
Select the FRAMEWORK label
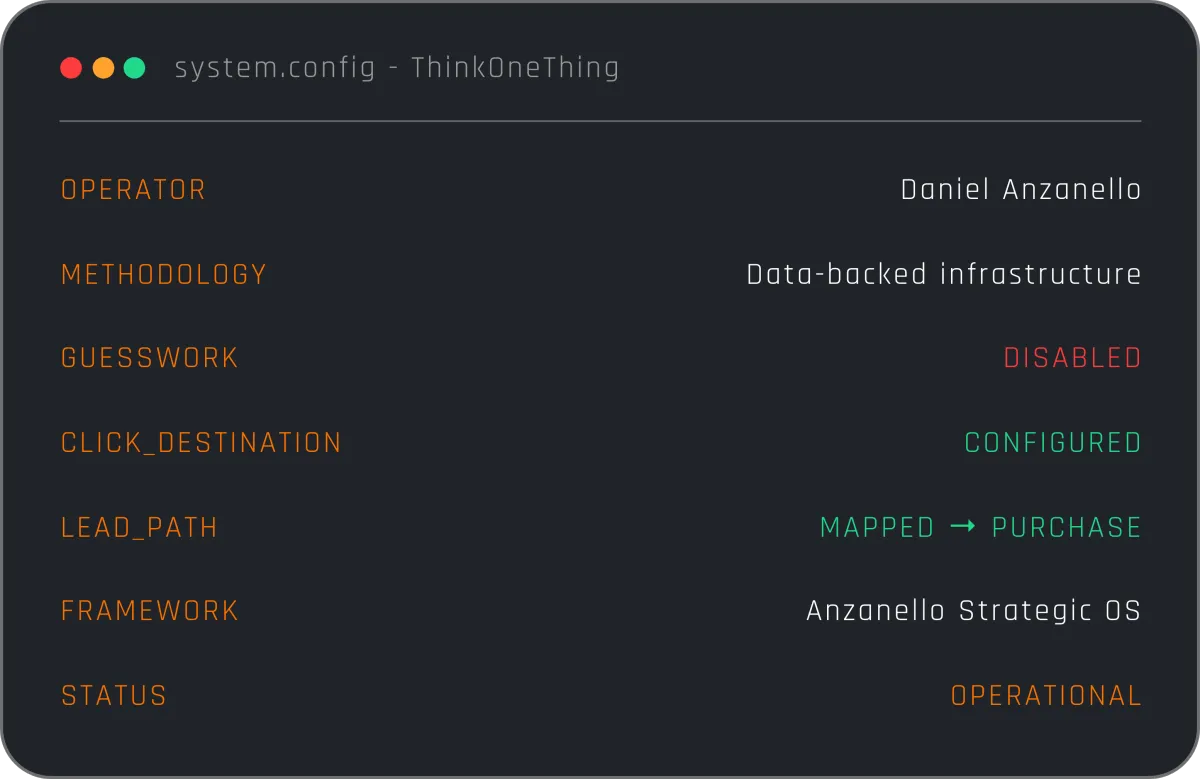(x=150, y=611)
